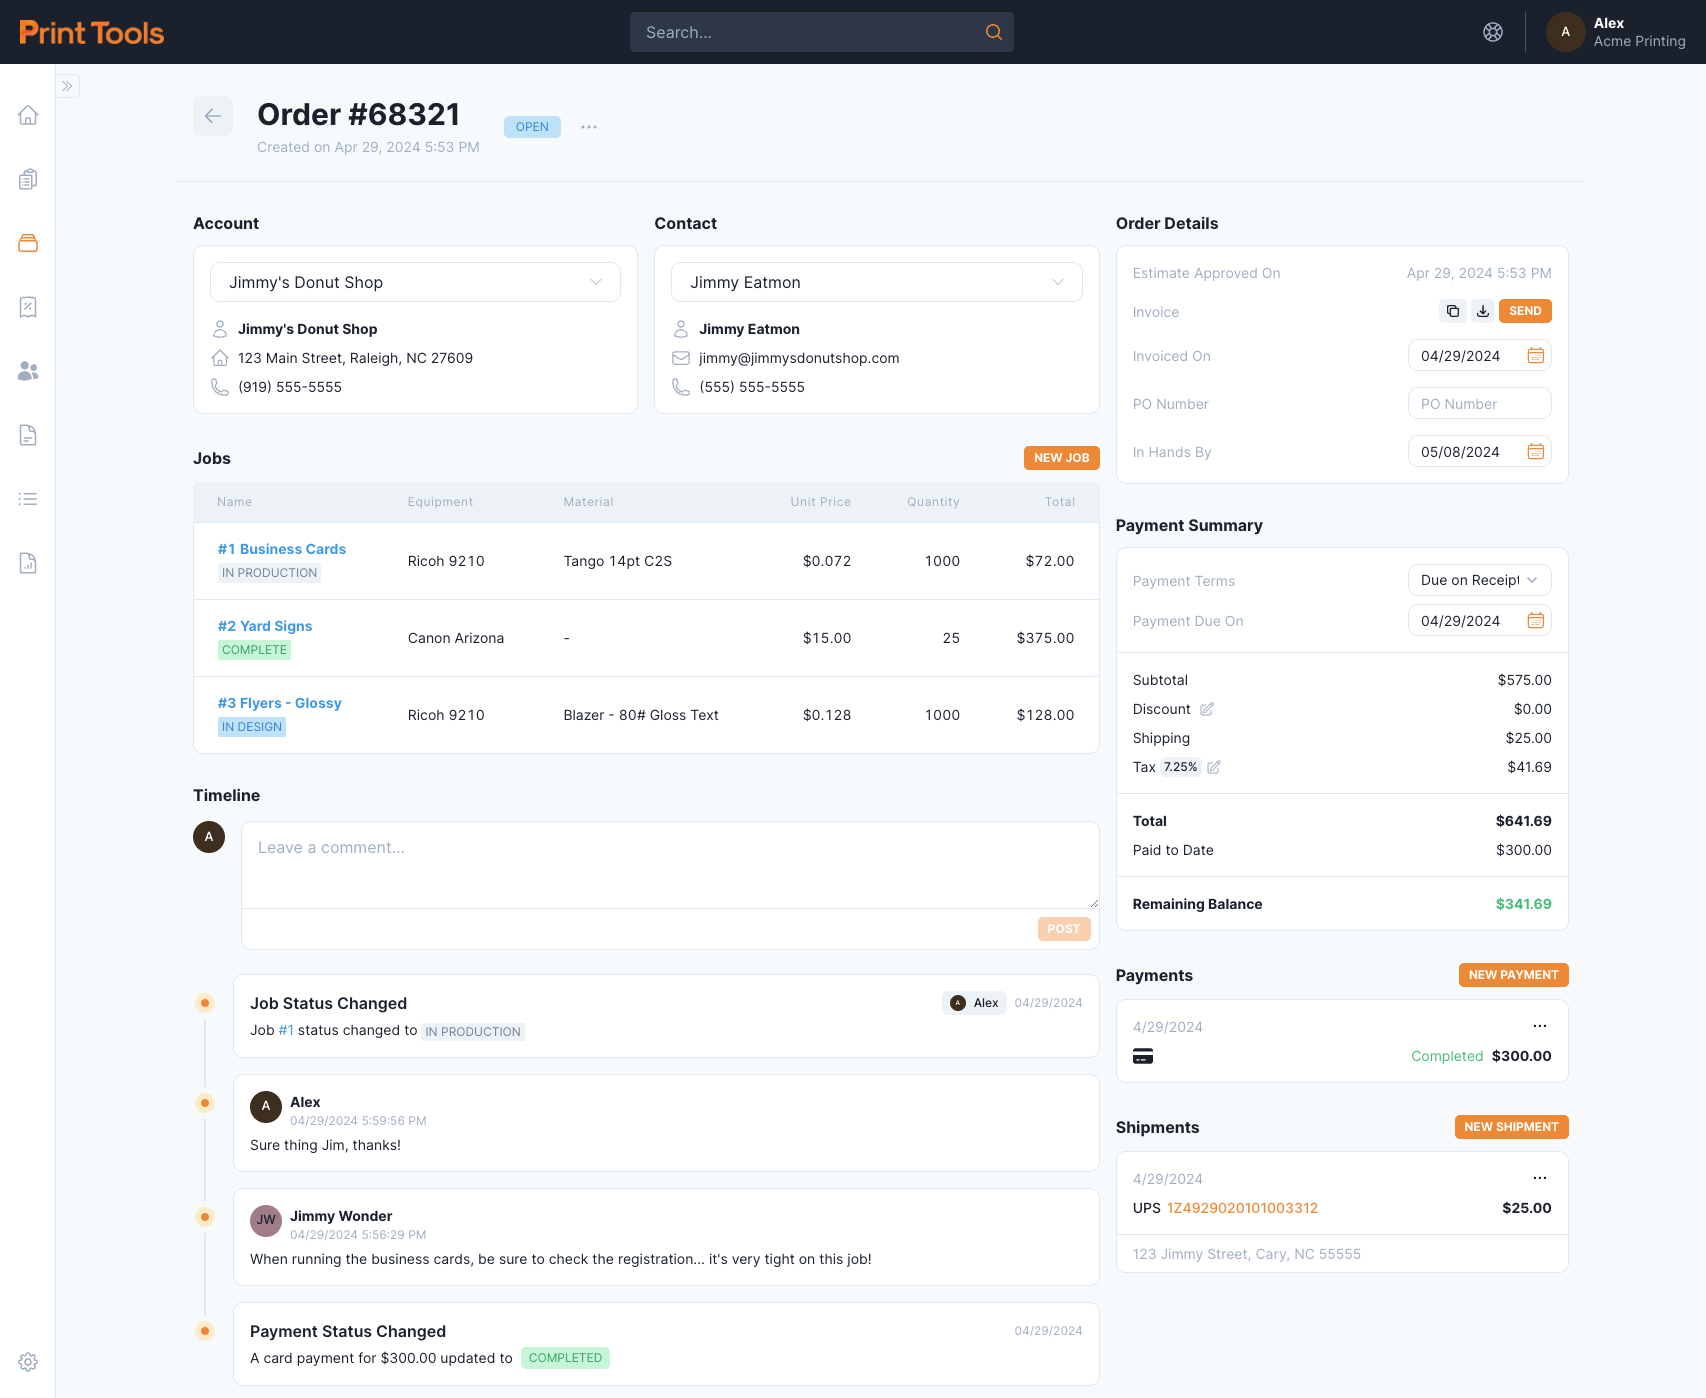Open the order actions ellipsis menu
Screen dimensions: 1706x1398
click(x=588, y=126)
